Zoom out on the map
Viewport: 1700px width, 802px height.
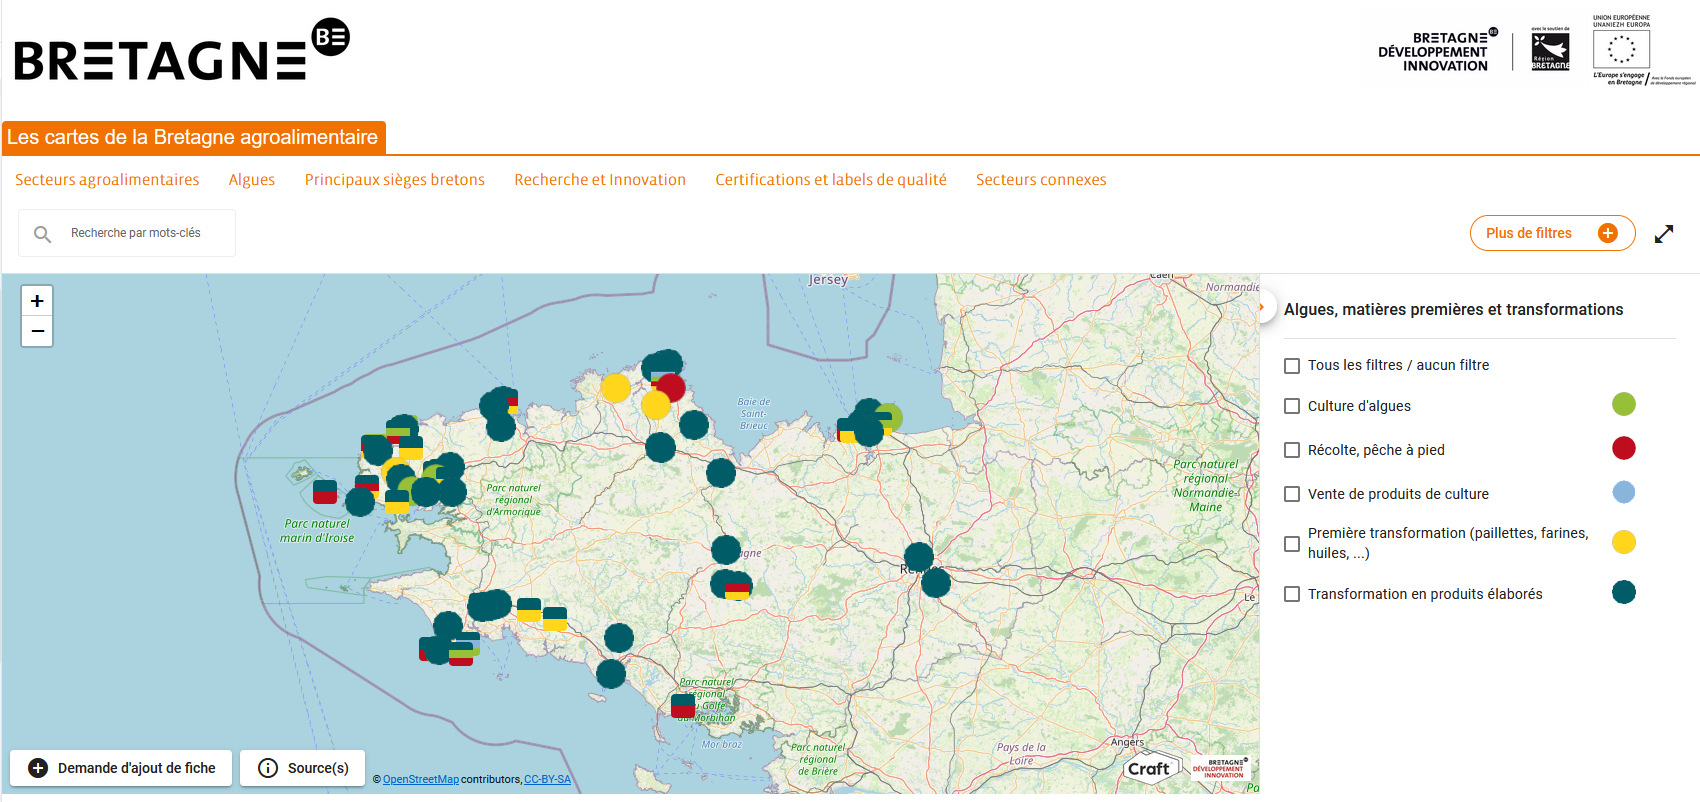click(x=37, y=331)
